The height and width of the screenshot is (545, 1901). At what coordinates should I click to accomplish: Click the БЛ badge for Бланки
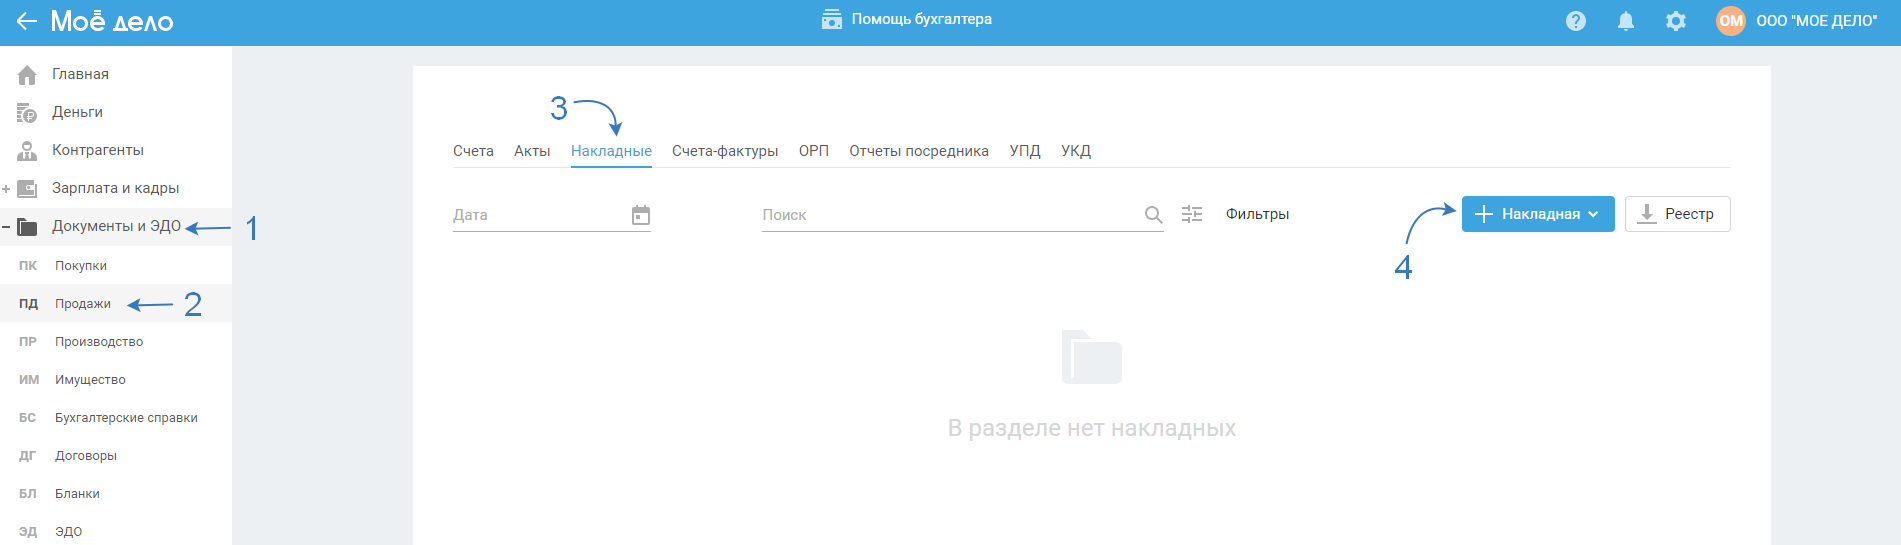(x=28, y=494)
